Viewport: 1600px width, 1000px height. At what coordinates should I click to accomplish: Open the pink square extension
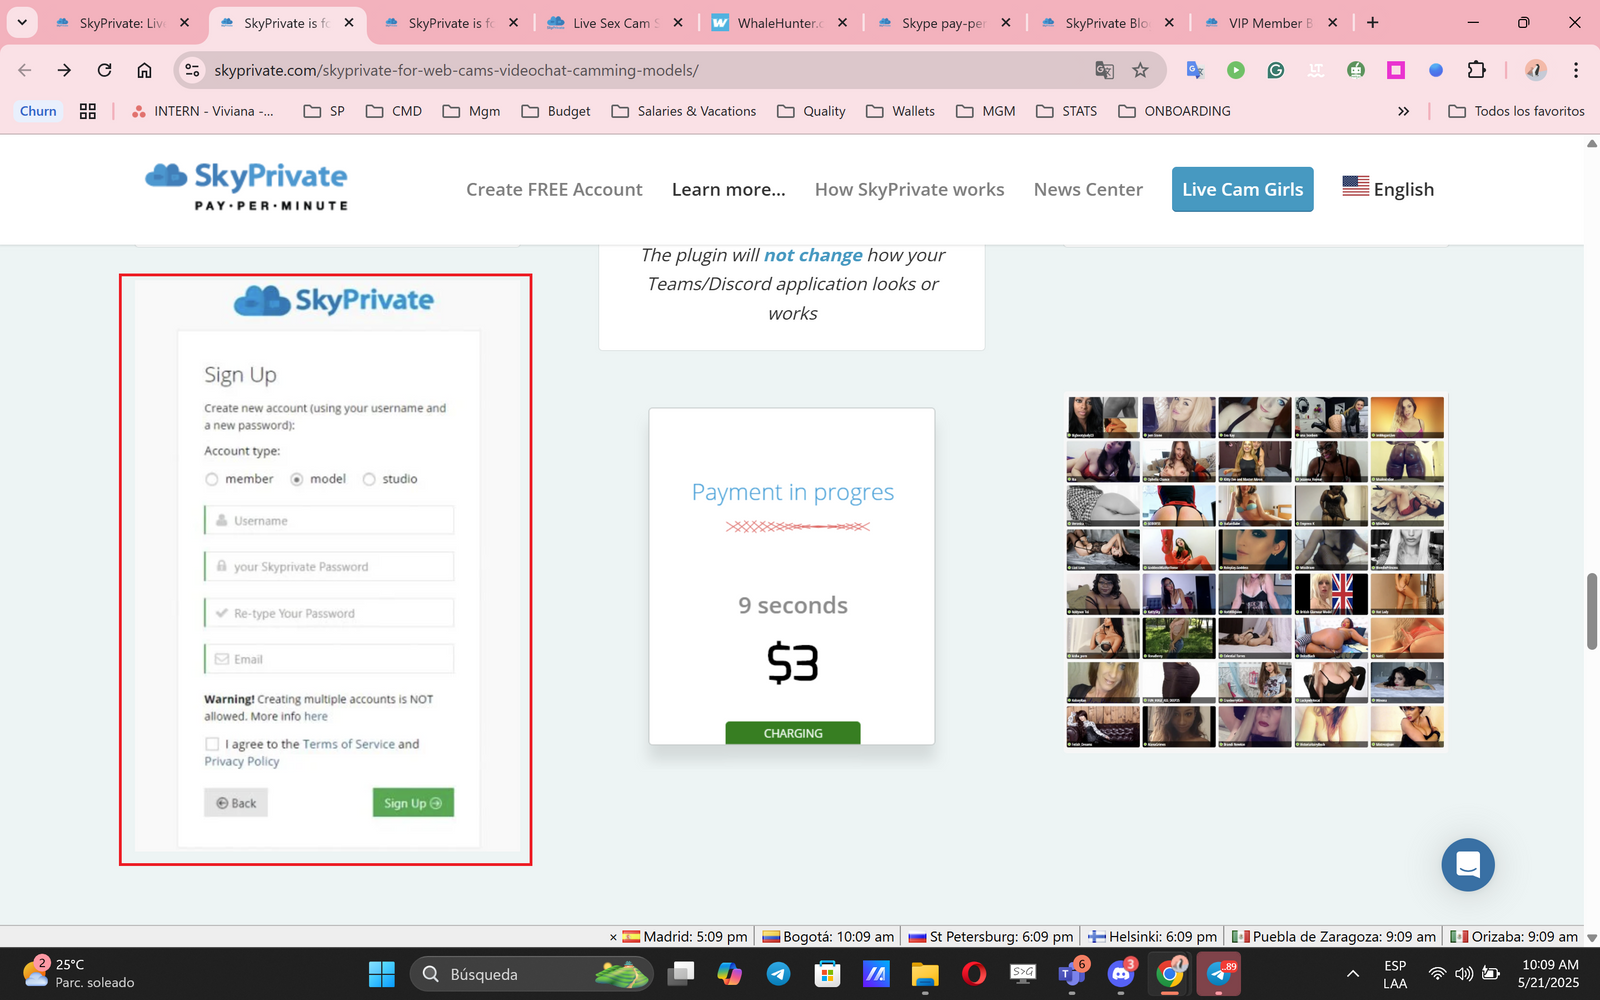(1396, 70)
